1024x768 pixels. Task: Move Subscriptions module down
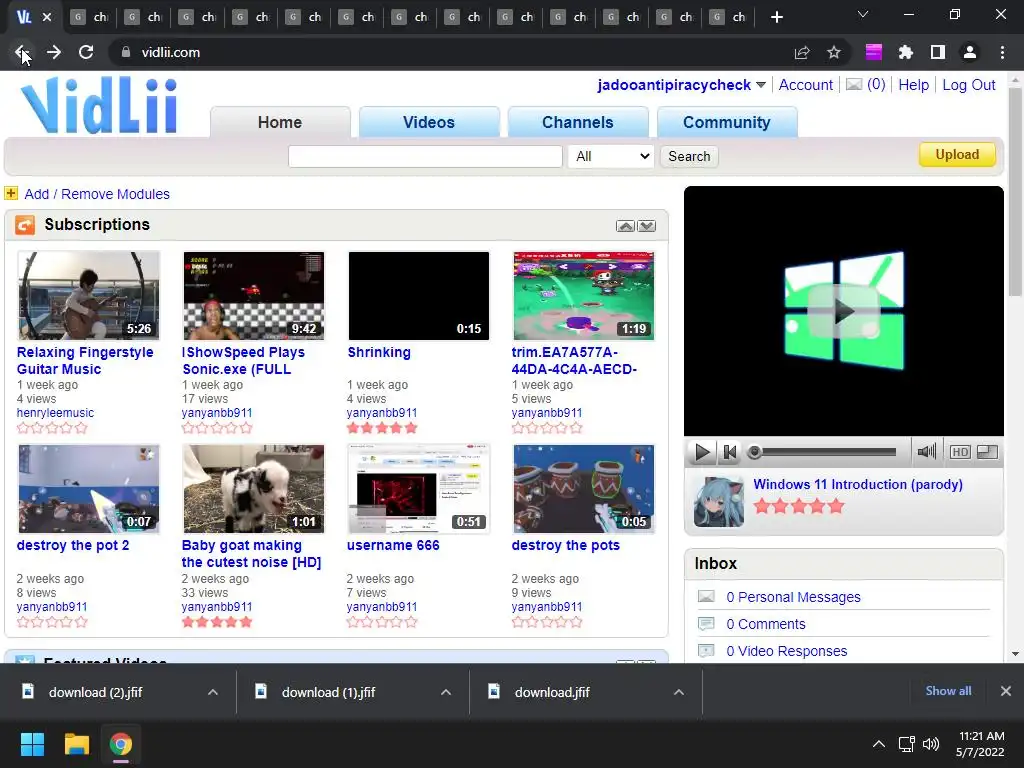point(647,226)
